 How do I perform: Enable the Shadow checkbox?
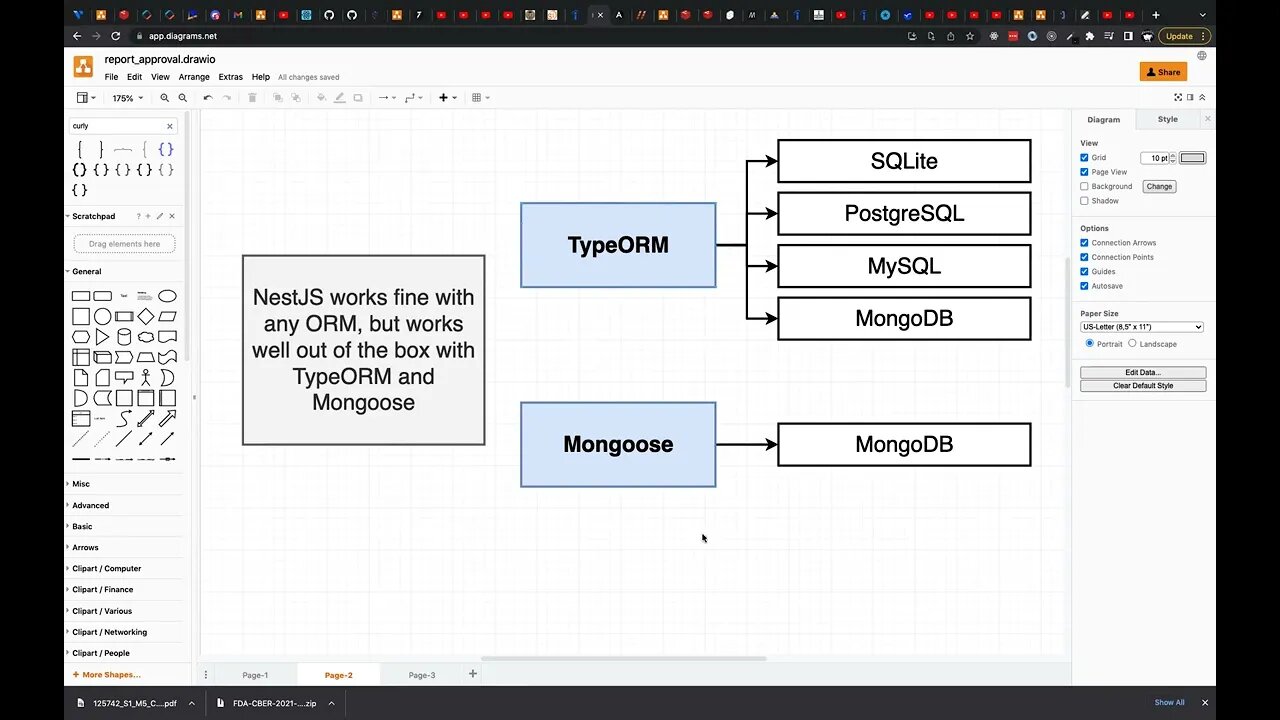click(x=1084, y=201)
